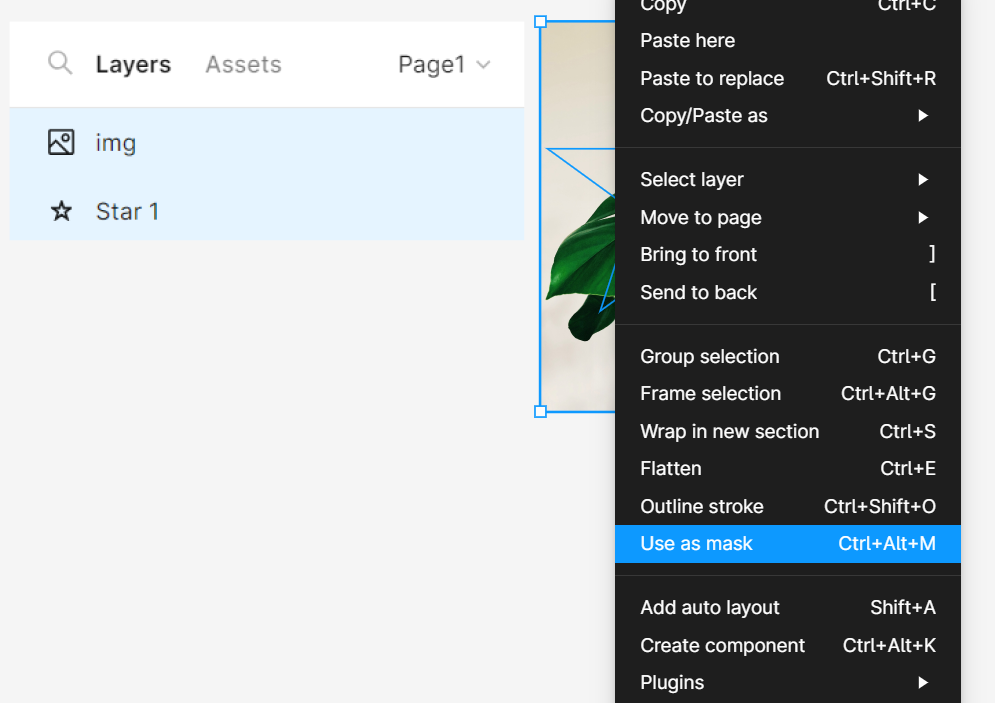Click the search magnifier icon in Layers panel
Screen dimensions: 995x703
point(60,63)
